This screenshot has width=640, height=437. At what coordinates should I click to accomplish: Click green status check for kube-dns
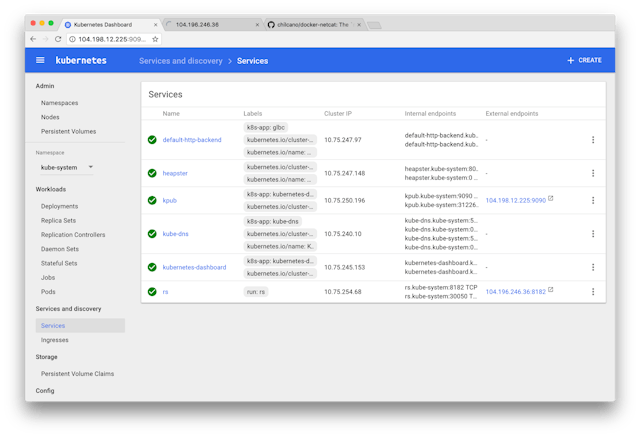[152, 234]
